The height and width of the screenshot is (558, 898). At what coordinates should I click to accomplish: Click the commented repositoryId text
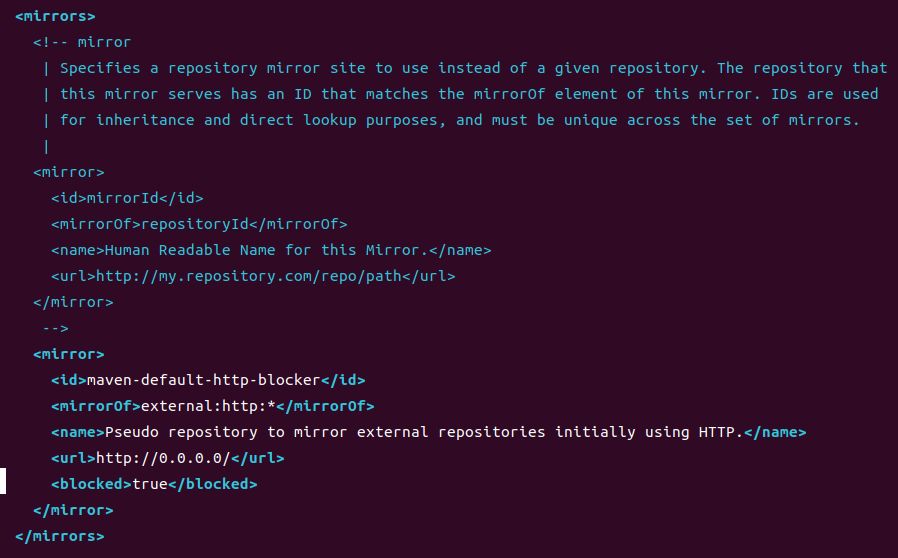point(195,224)
